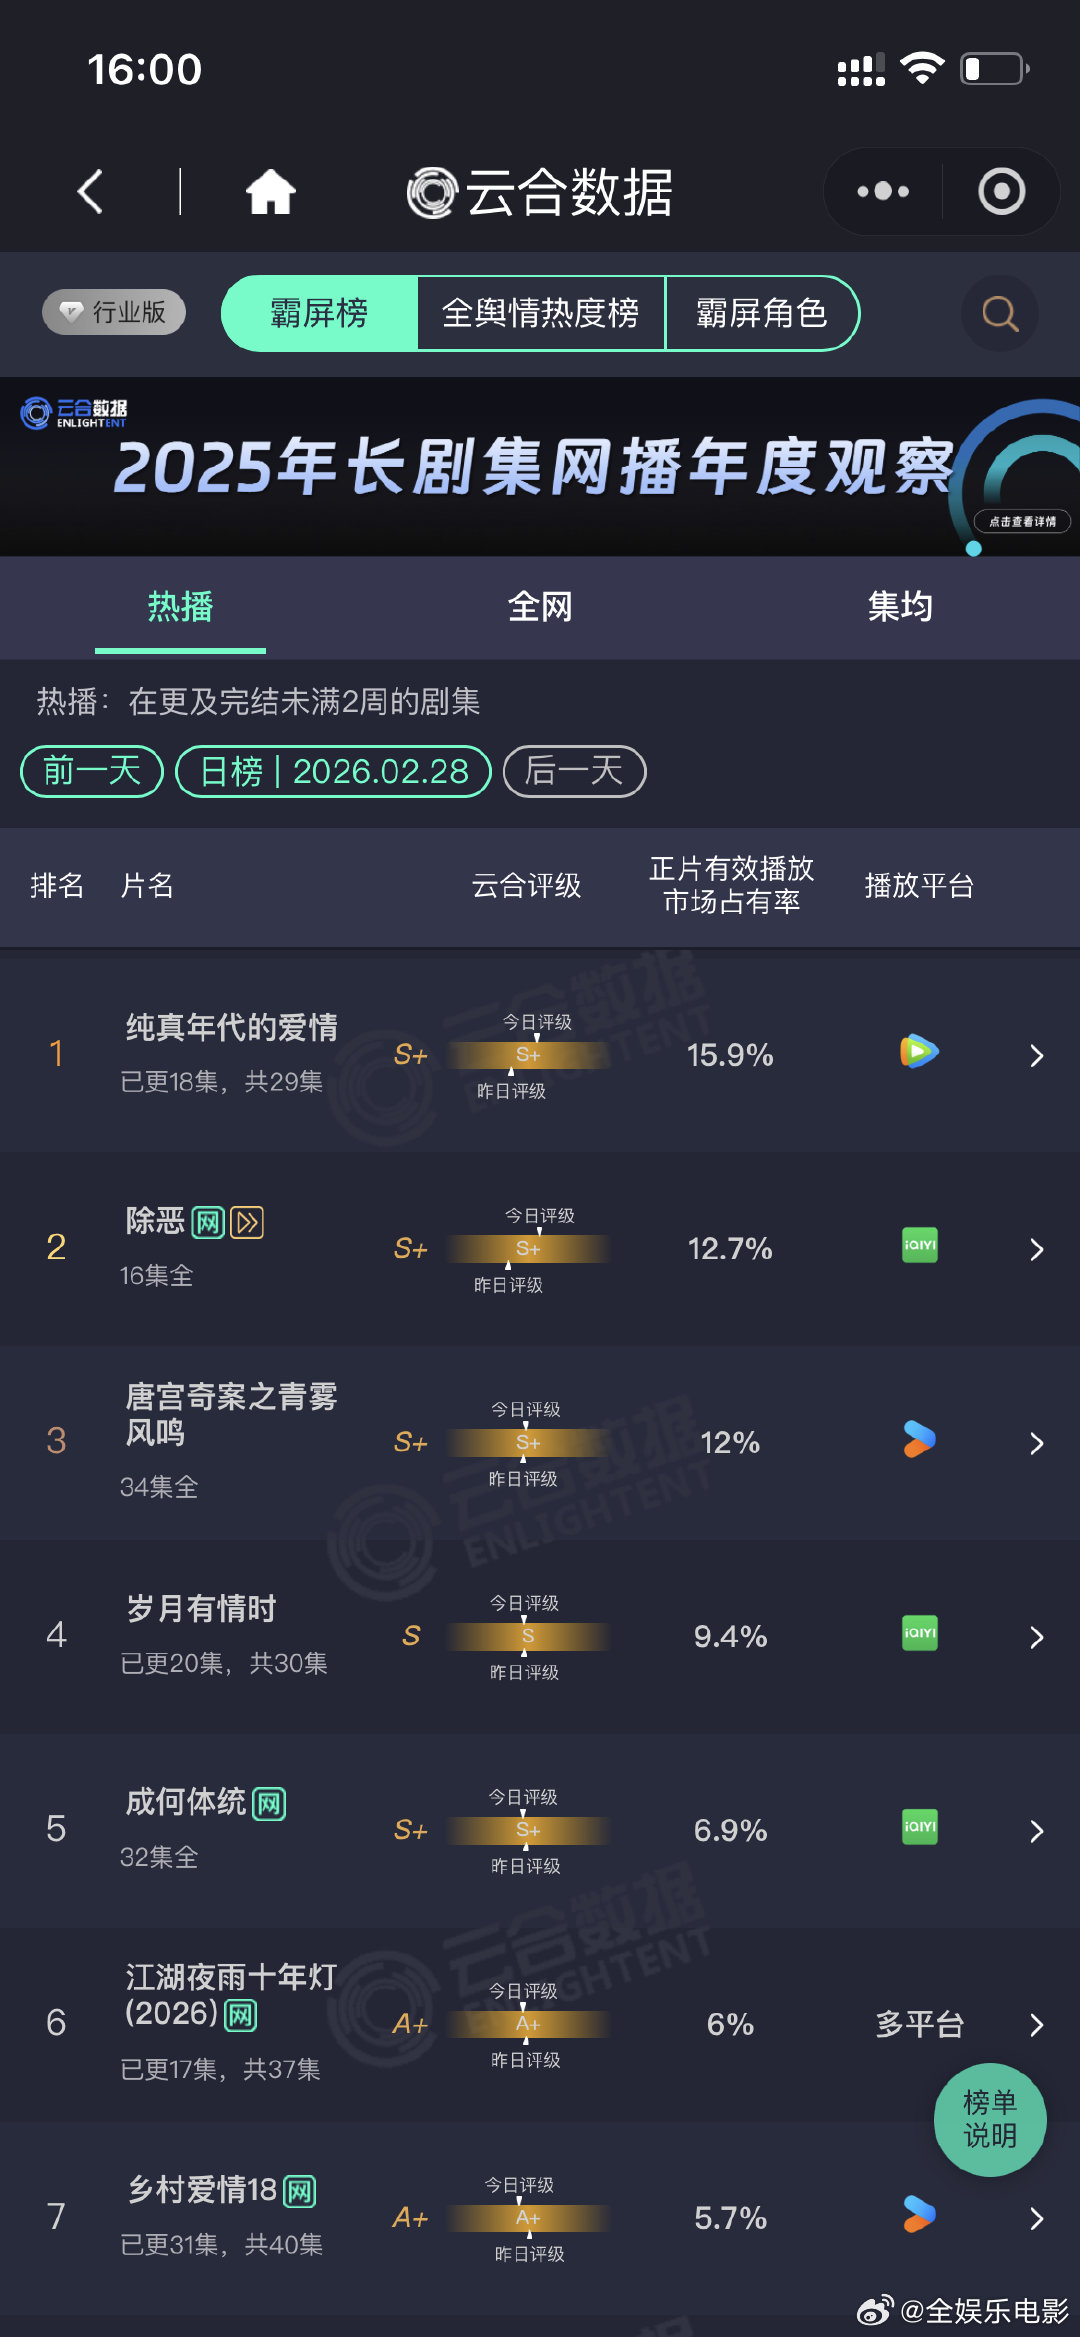
Task: Click 后一天 to view next day
Action: coord(574,771)
